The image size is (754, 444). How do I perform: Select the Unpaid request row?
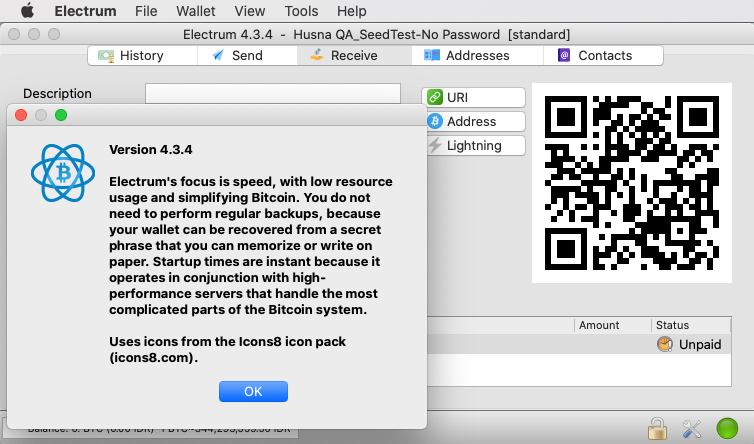(579, 344)
